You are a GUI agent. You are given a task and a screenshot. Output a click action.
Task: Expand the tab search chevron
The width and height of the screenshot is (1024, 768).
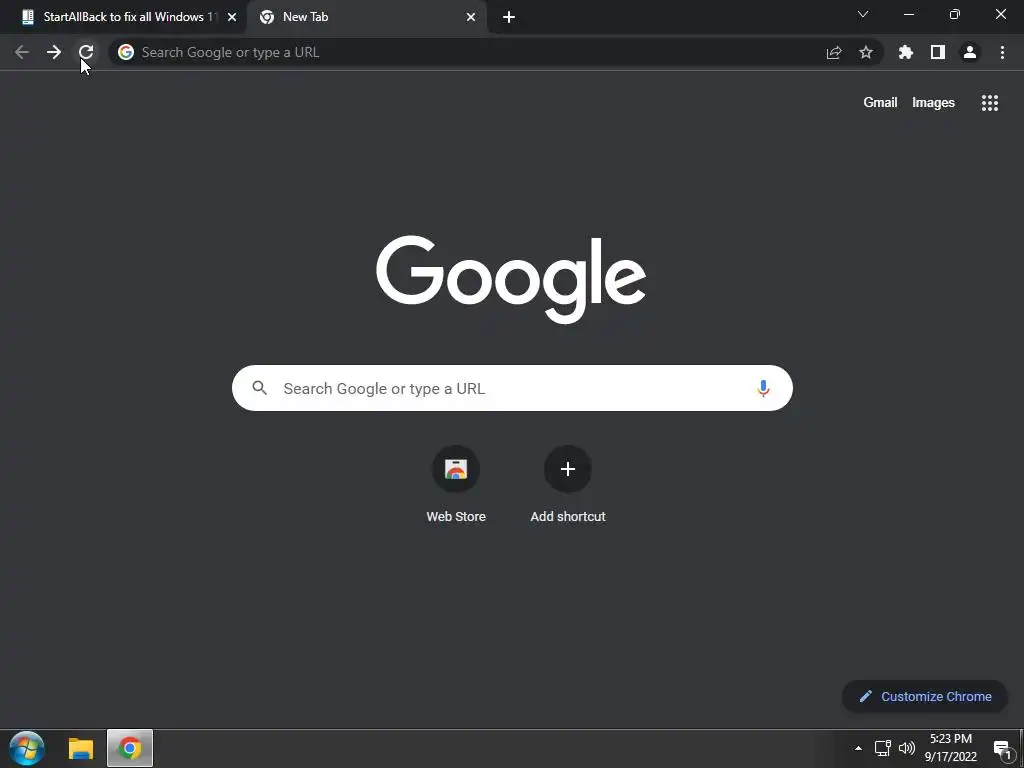(x=863, y=14)
